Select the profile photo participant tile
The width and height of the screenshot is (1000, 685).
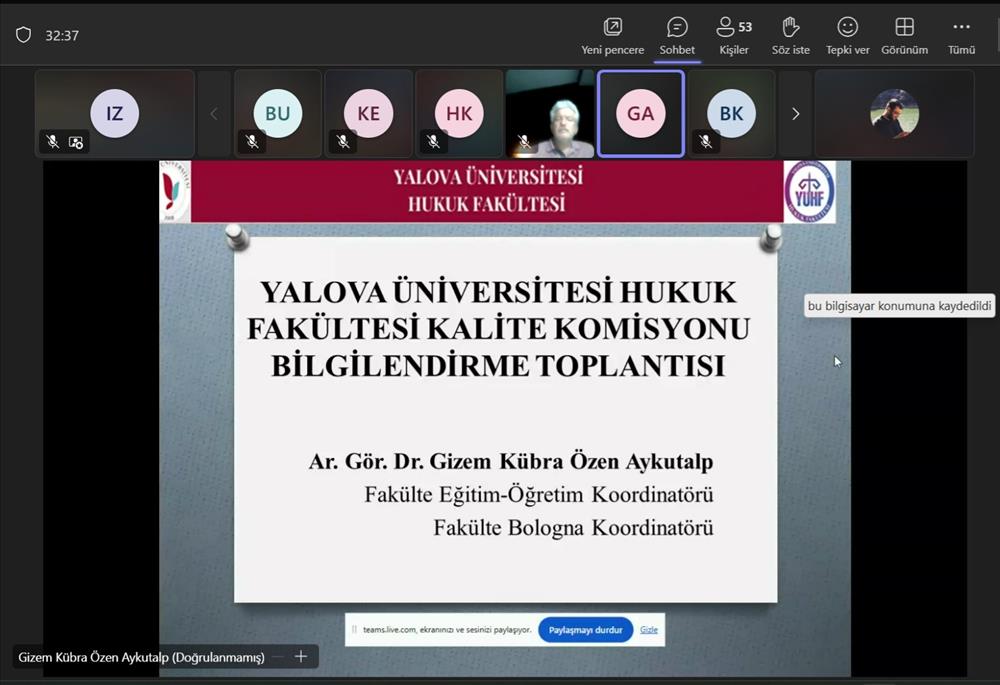click(894, 114)
